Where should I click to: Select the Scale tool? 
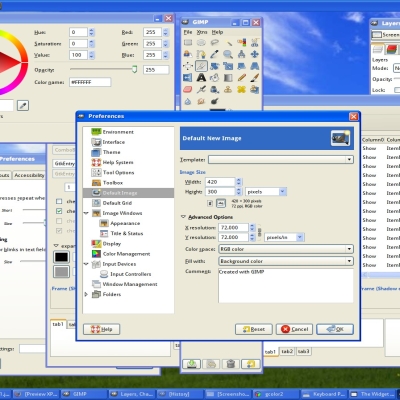coord(228,66)
